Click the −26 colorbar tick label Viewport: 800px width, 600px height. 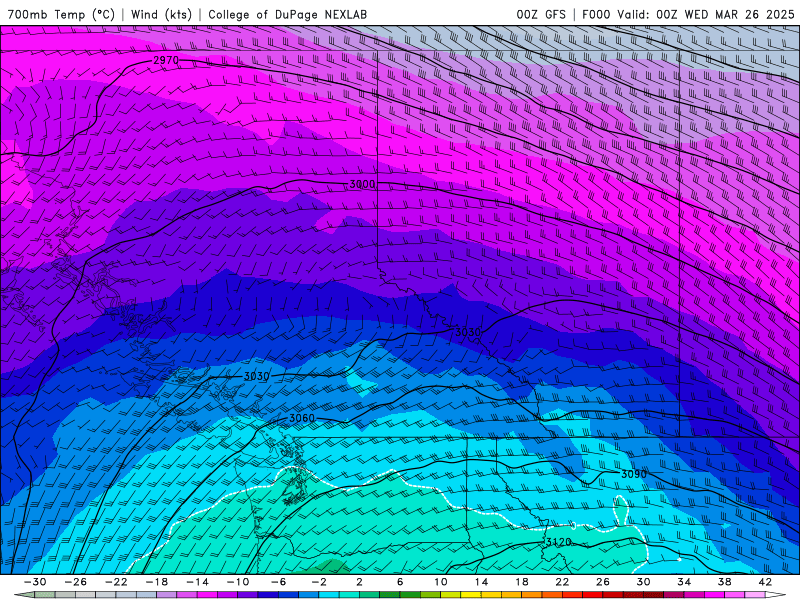point(76,582)
